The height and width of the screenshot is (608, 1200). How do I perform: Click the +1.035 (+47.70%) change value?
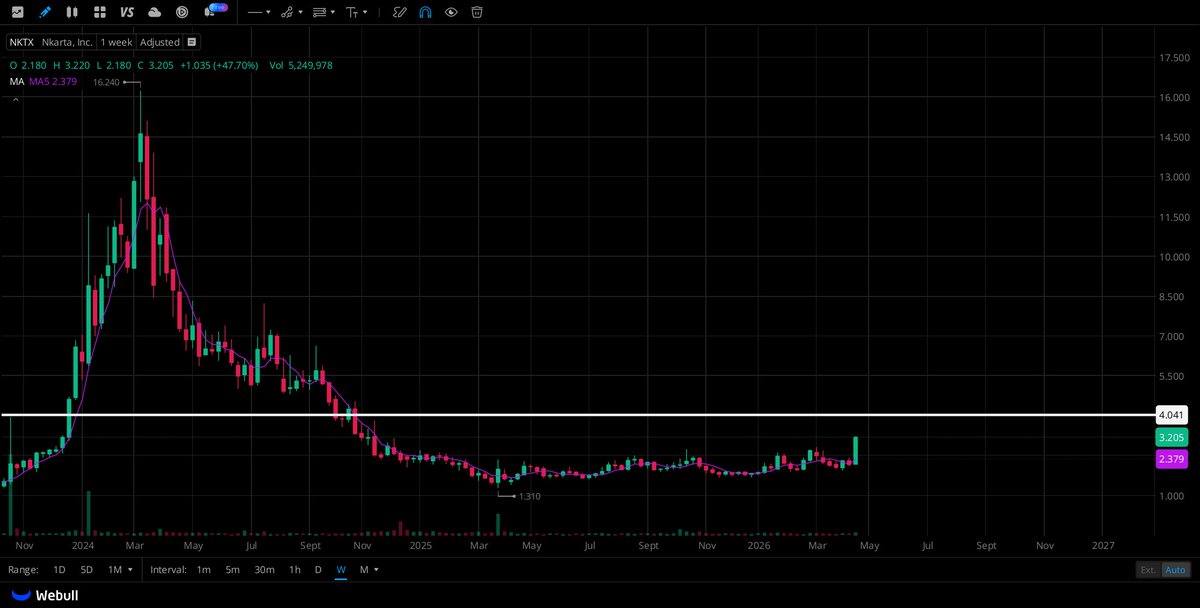coord(219,65)
